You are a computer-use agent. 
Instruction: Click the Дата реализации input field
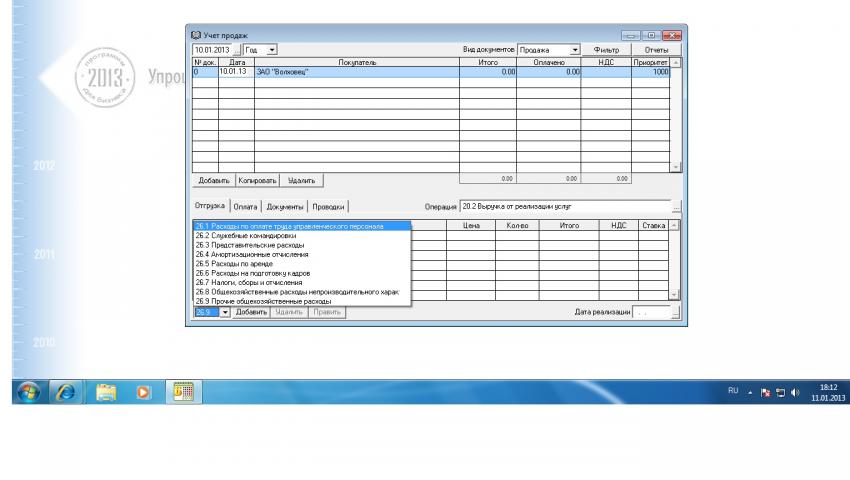[652, 312]
